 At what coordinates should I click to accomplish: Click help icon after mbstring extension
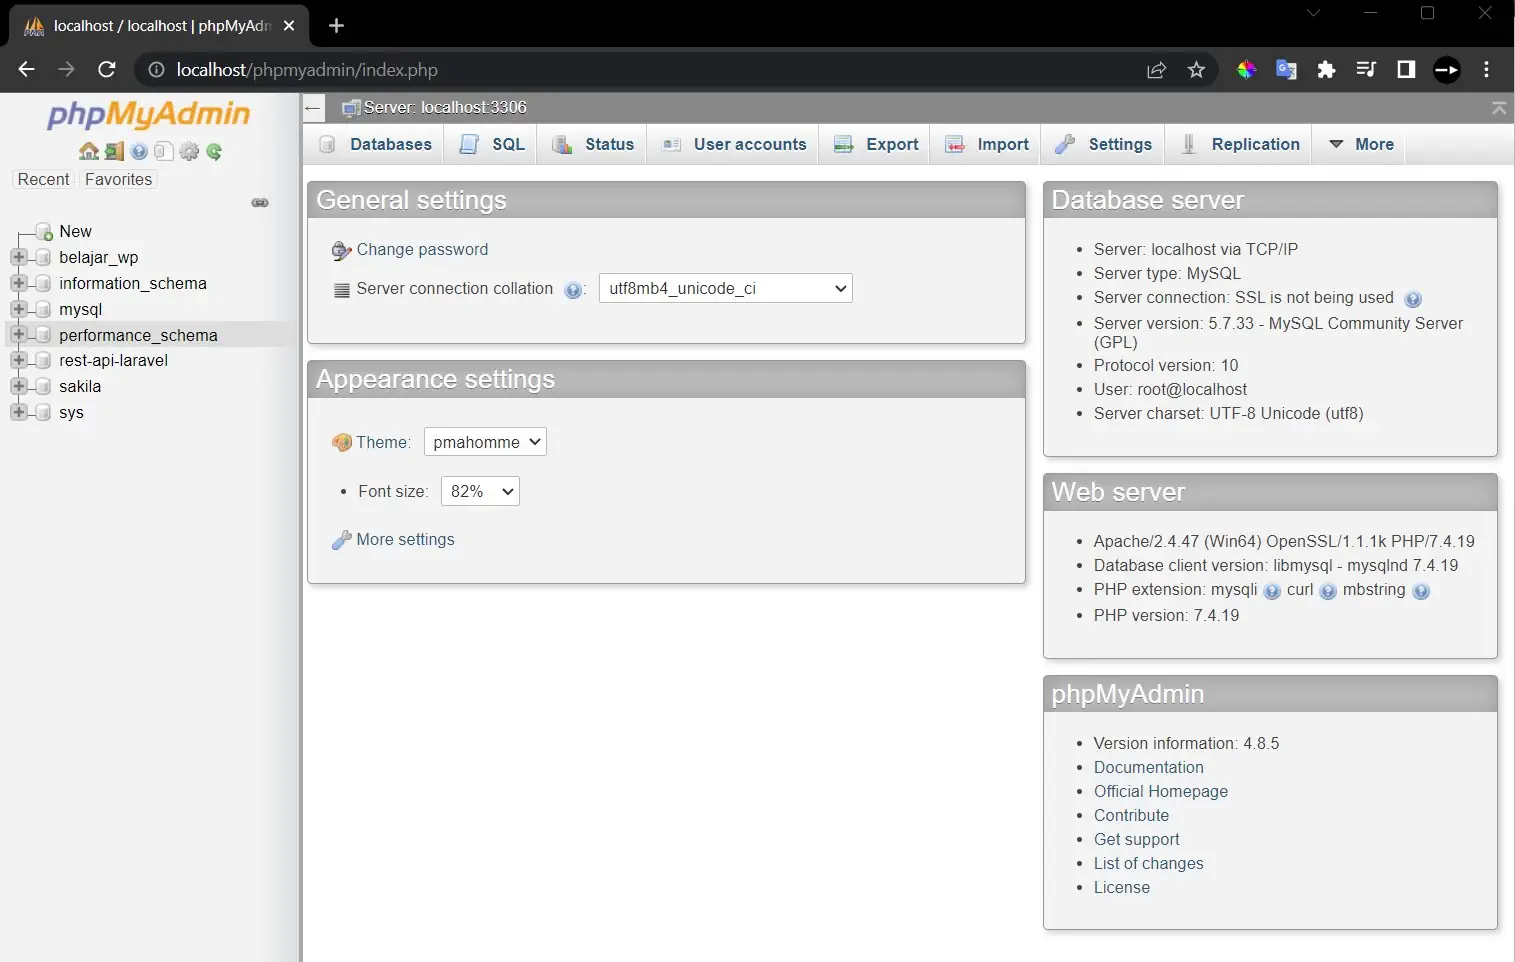[1421, 591]
